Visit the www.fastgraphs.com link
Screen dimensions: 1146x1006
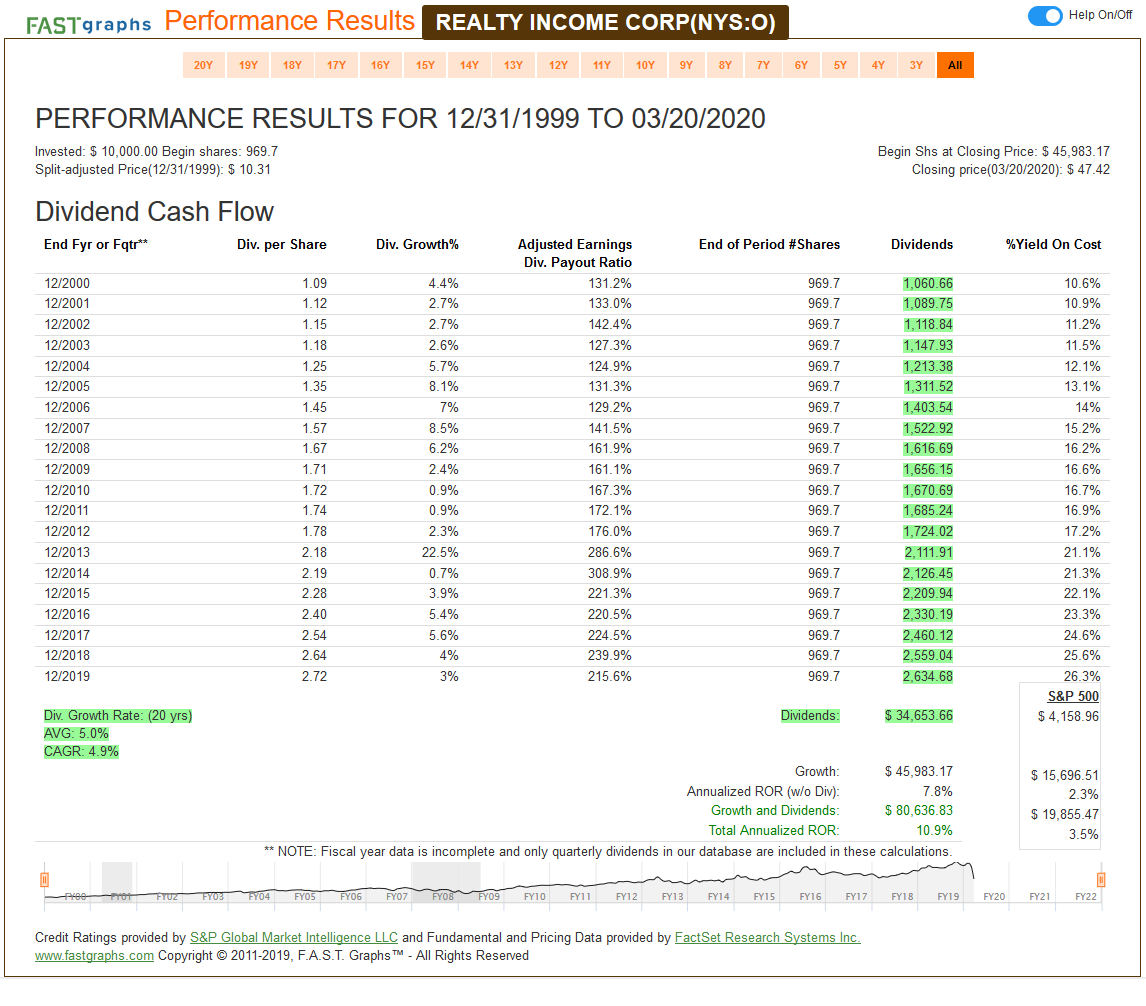[94, 956]
